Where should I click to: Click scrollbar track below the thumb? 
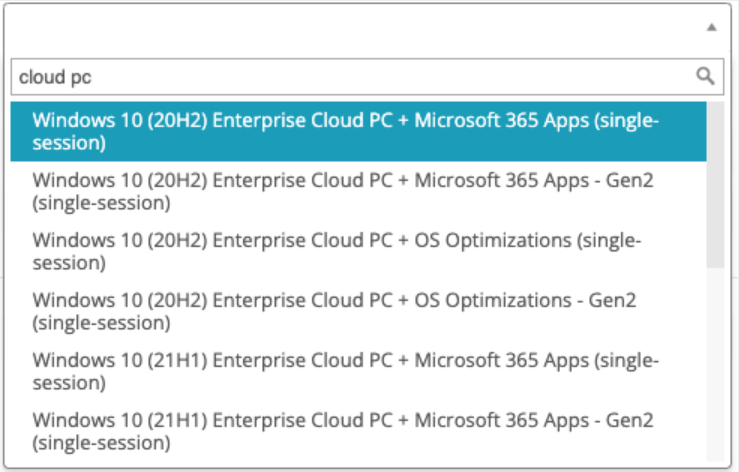click(715, 370)
